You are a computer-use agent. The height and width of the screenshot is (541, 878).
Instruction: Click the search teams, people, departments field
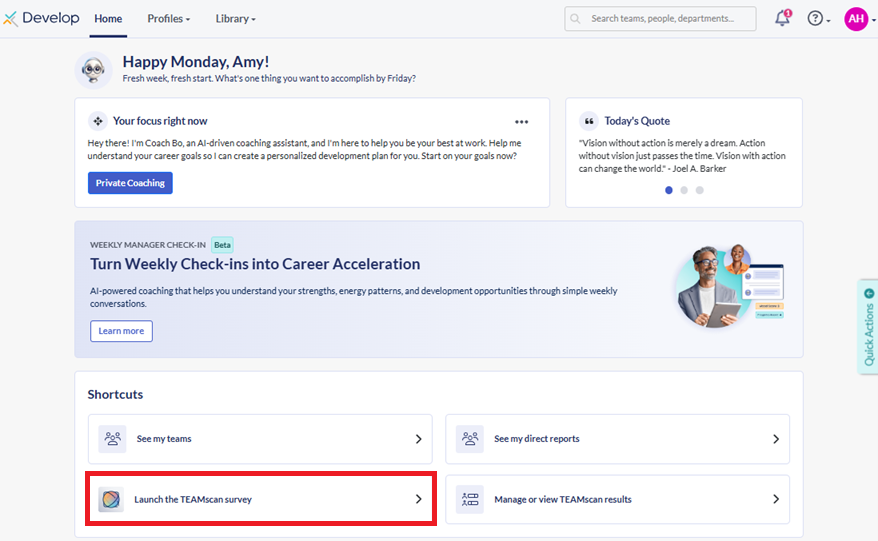pyautogui.click(x=660, y=18)
